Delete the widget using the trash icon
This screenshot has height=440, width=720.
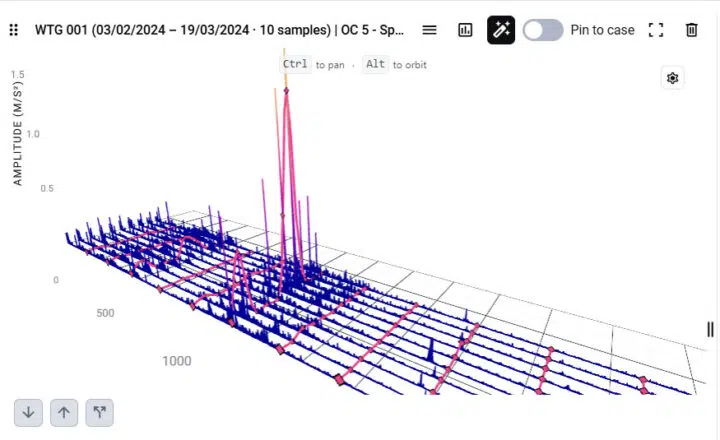coord(692,30)
